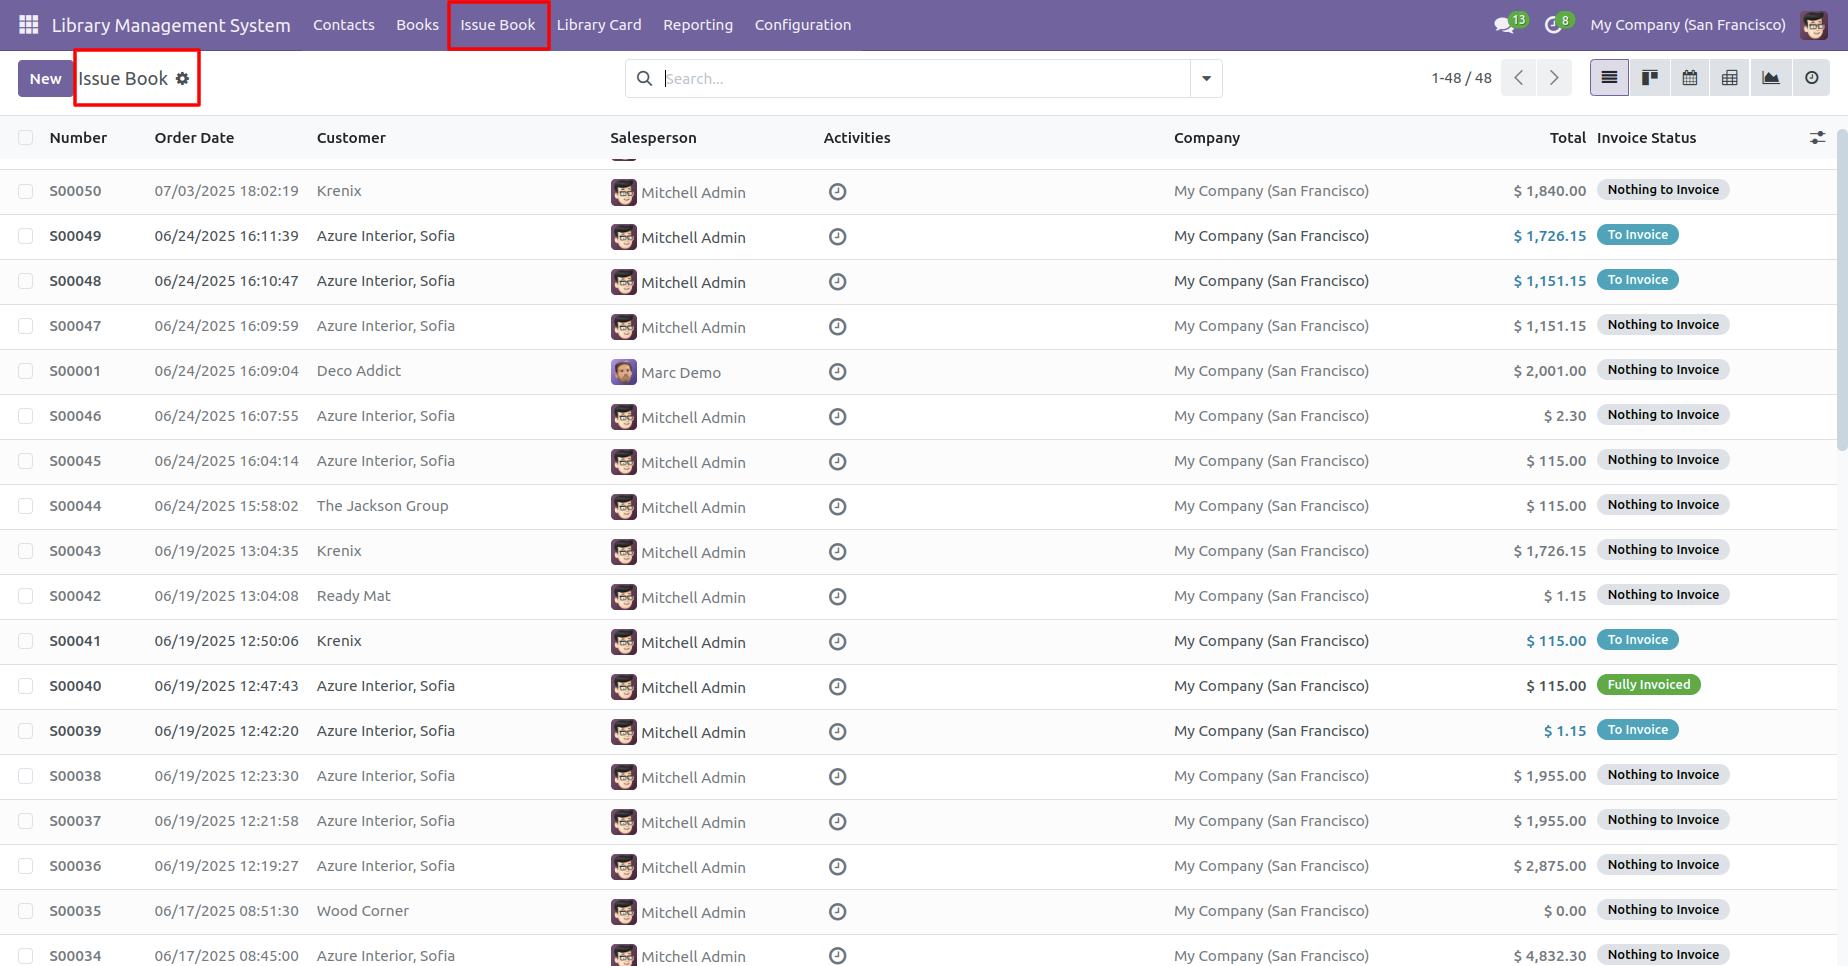Go to the next page of records
1848x966 pixels.
pyautogui.click(x=1554, y=78)
